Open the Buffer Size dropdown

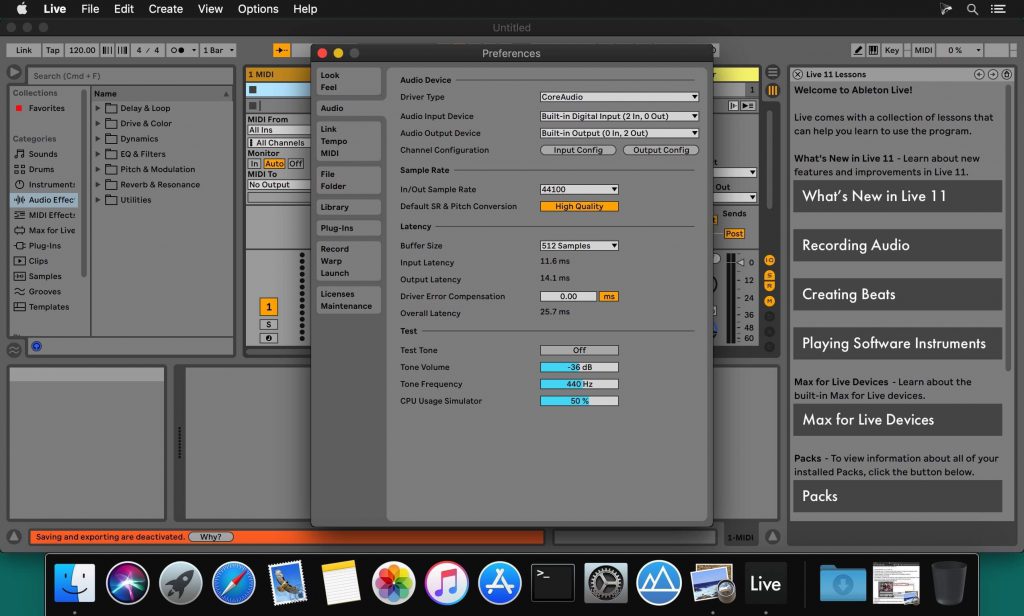coord(578,245)
